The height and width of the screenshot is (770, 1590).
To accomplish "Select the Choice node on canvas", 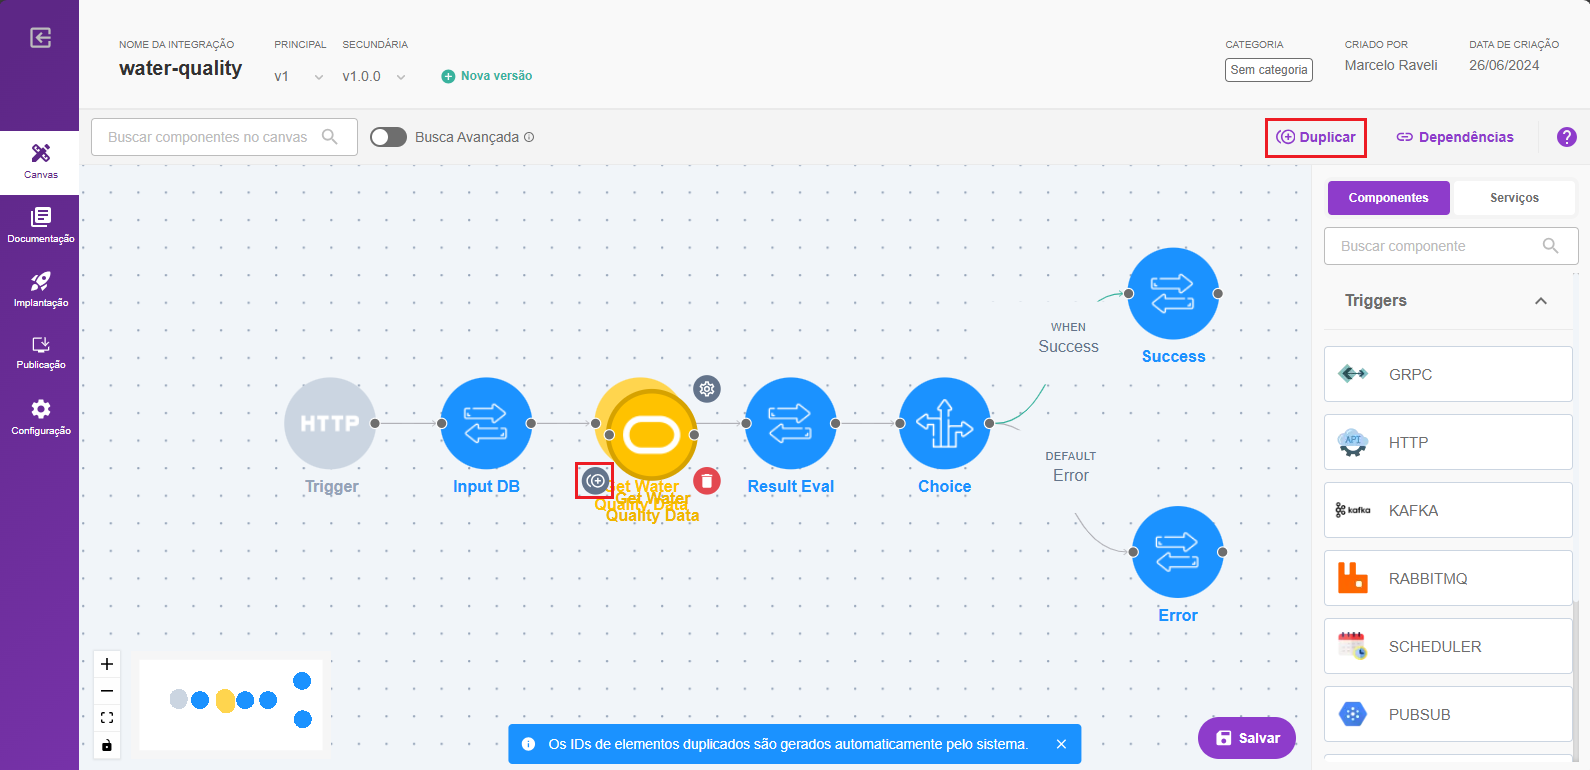I will pyautogui.click(x=944, y=423).
